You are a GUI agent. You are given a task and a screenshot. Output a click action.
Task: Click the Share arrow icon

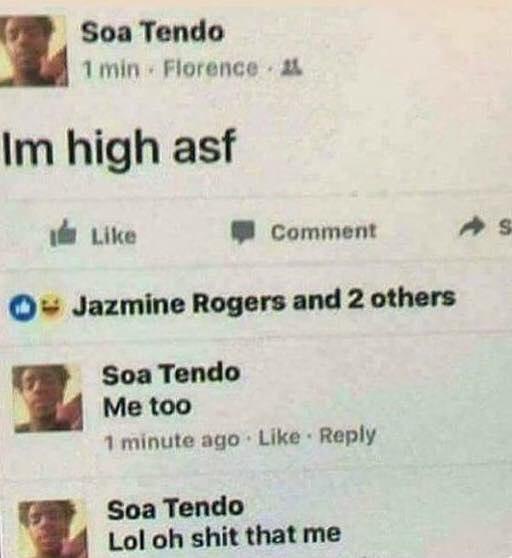point(472,229)
